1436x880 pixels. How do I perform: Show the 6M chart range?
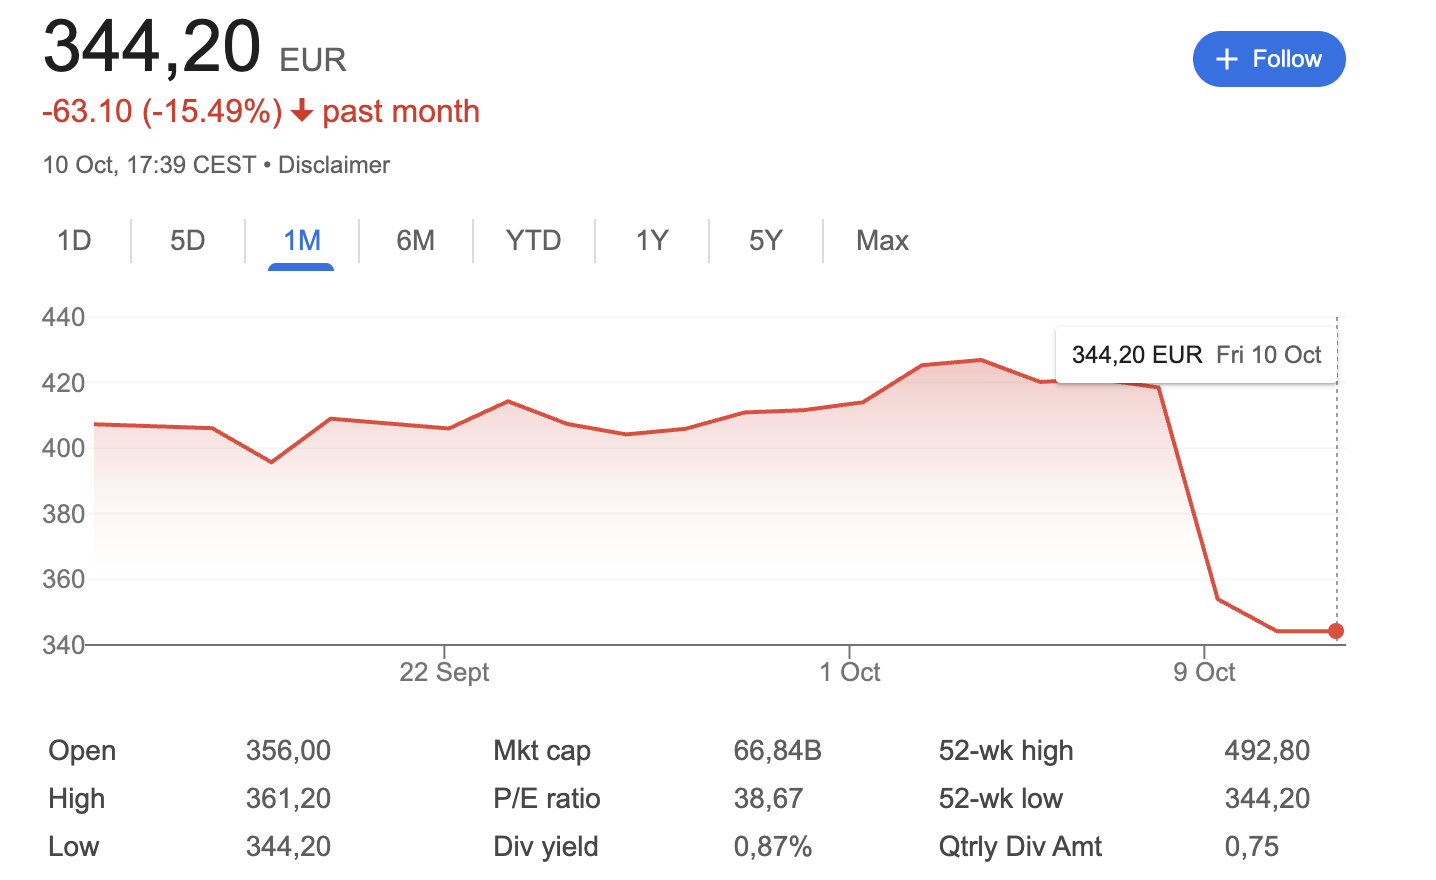tap(415, 241)
